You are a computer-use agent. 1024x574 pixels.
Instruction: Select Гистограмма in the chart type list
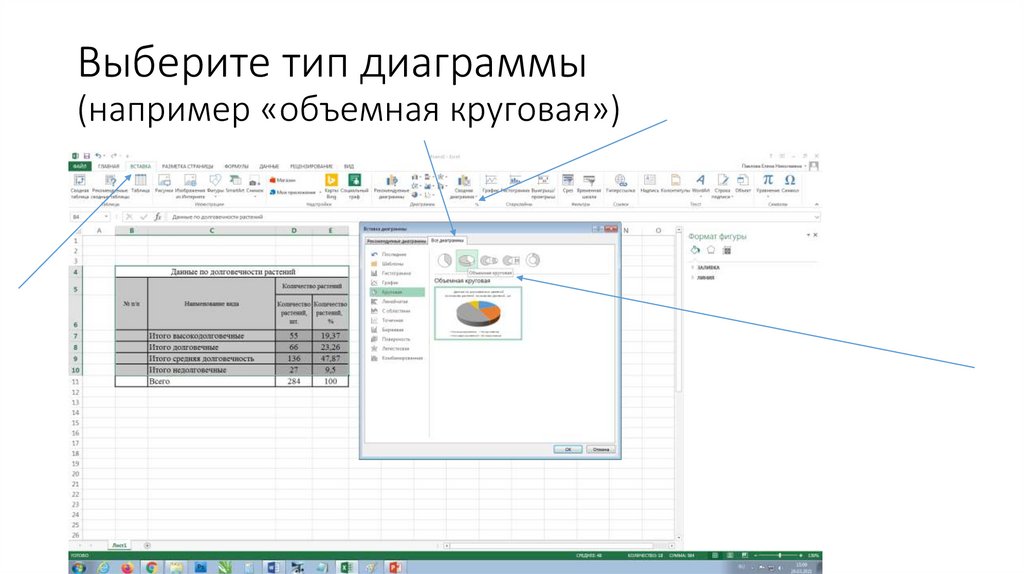(x=396, y=273)
